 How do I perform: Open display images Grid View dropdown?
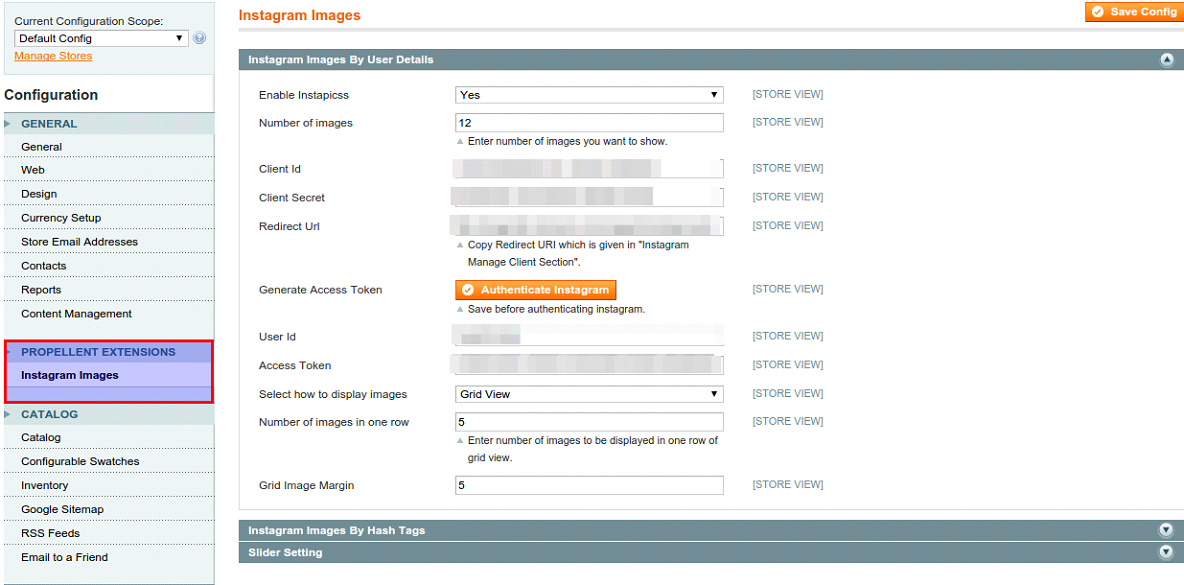pyautogui.click(x=589, y=394)
